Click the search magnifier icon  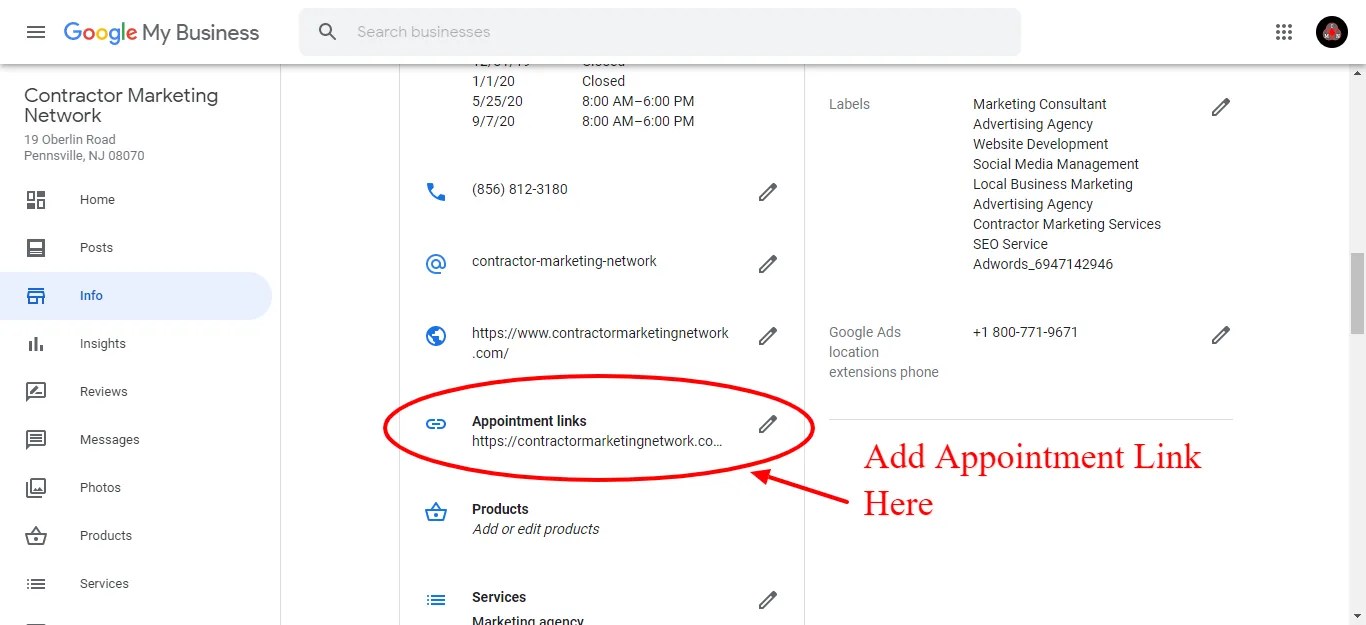click(328, 32)
